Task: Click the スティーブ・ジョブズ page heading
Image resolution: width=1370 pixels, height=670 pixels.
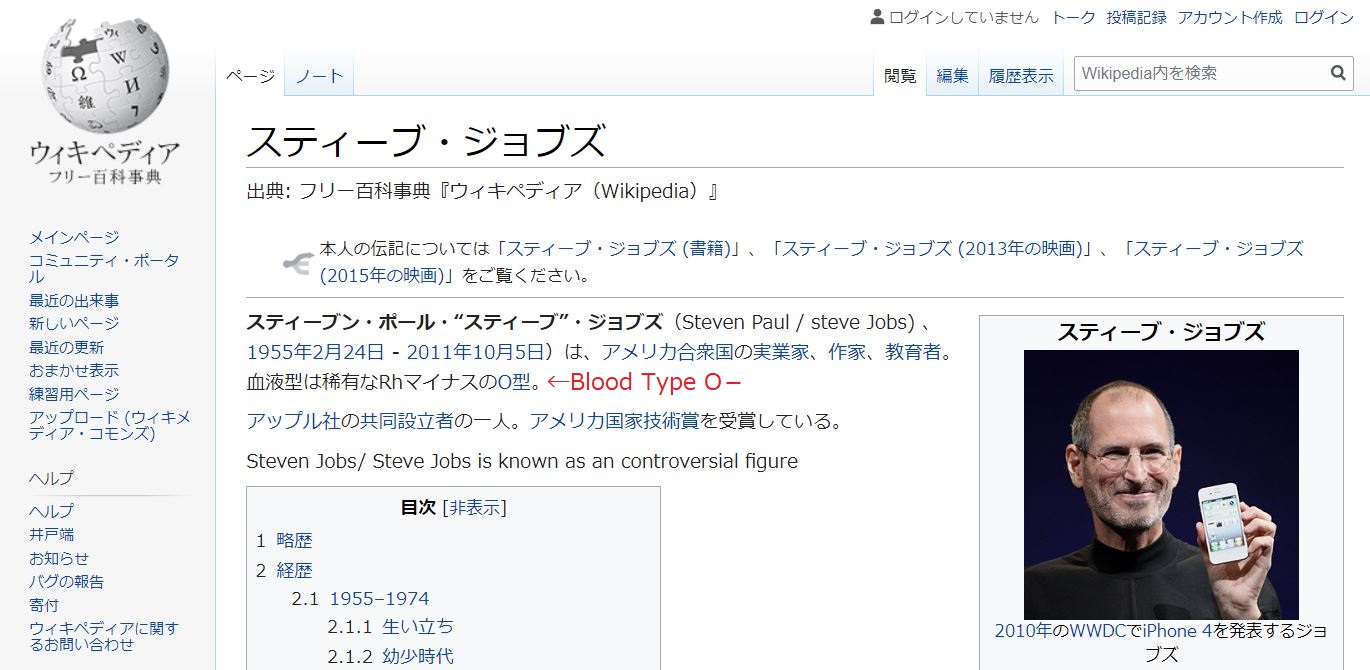Action: [x=426, y=141]
